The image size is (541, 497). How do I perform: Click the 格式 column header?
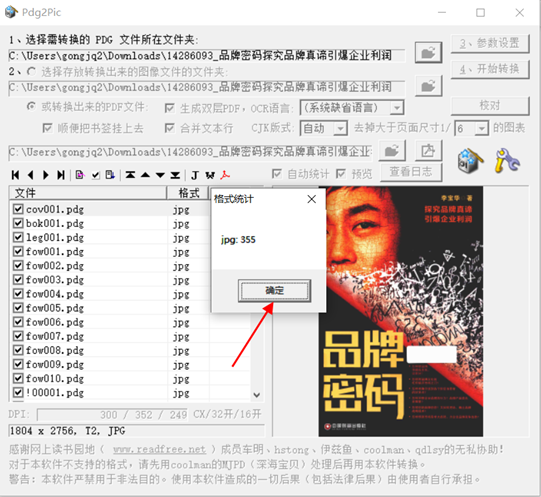pyautogui.click(x=189, y=193)
